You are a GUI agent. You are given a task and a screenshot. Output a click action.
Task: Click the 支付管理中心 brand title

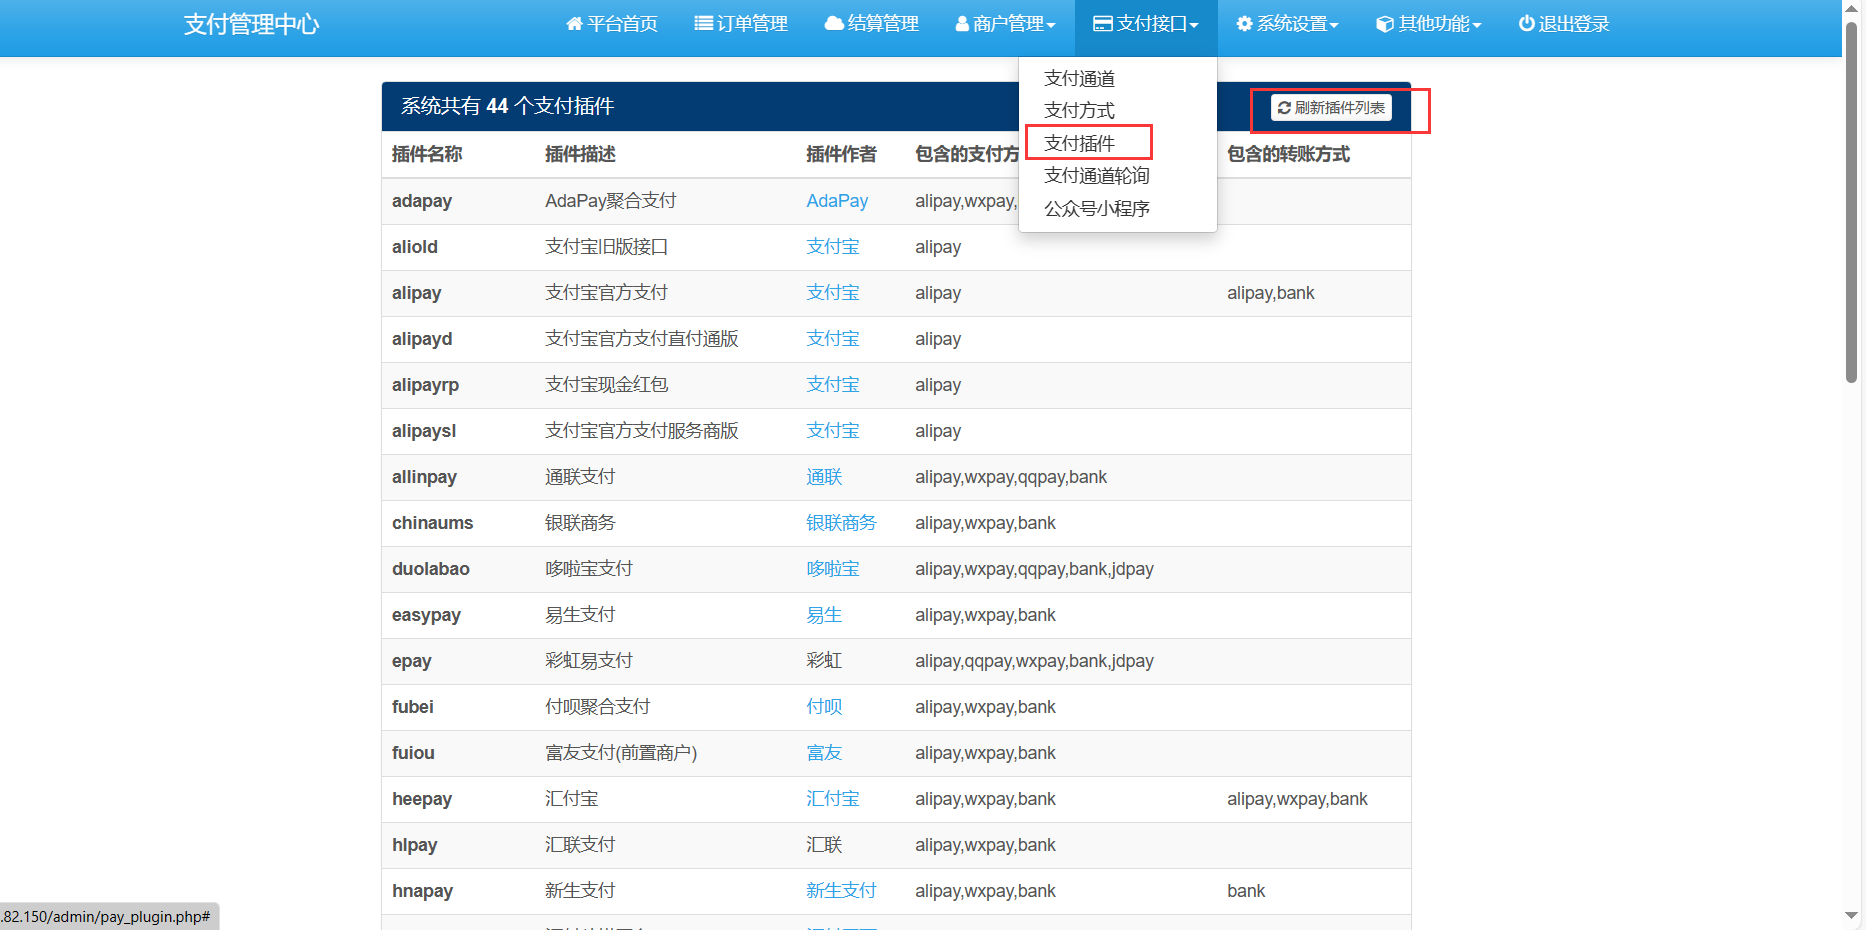point(251,24)
